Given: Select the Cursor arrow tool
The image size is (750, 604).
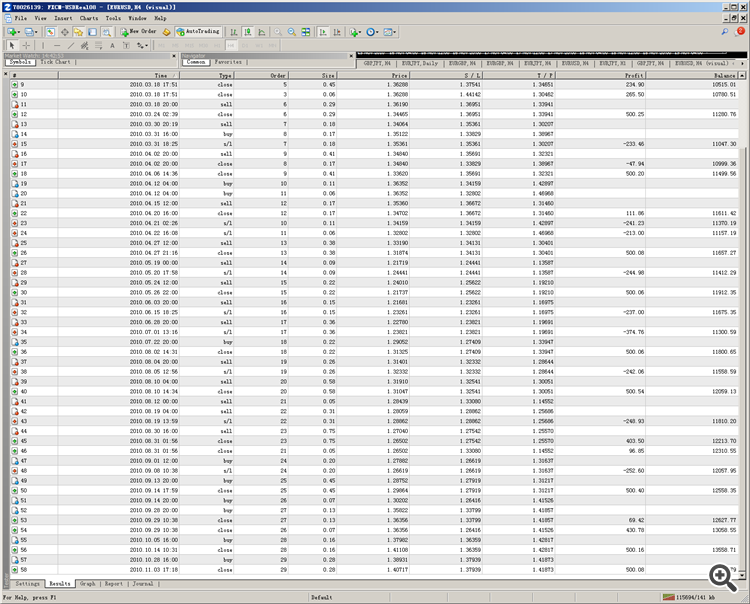Looking at the screenshot, I should click(x=12, y=45).
